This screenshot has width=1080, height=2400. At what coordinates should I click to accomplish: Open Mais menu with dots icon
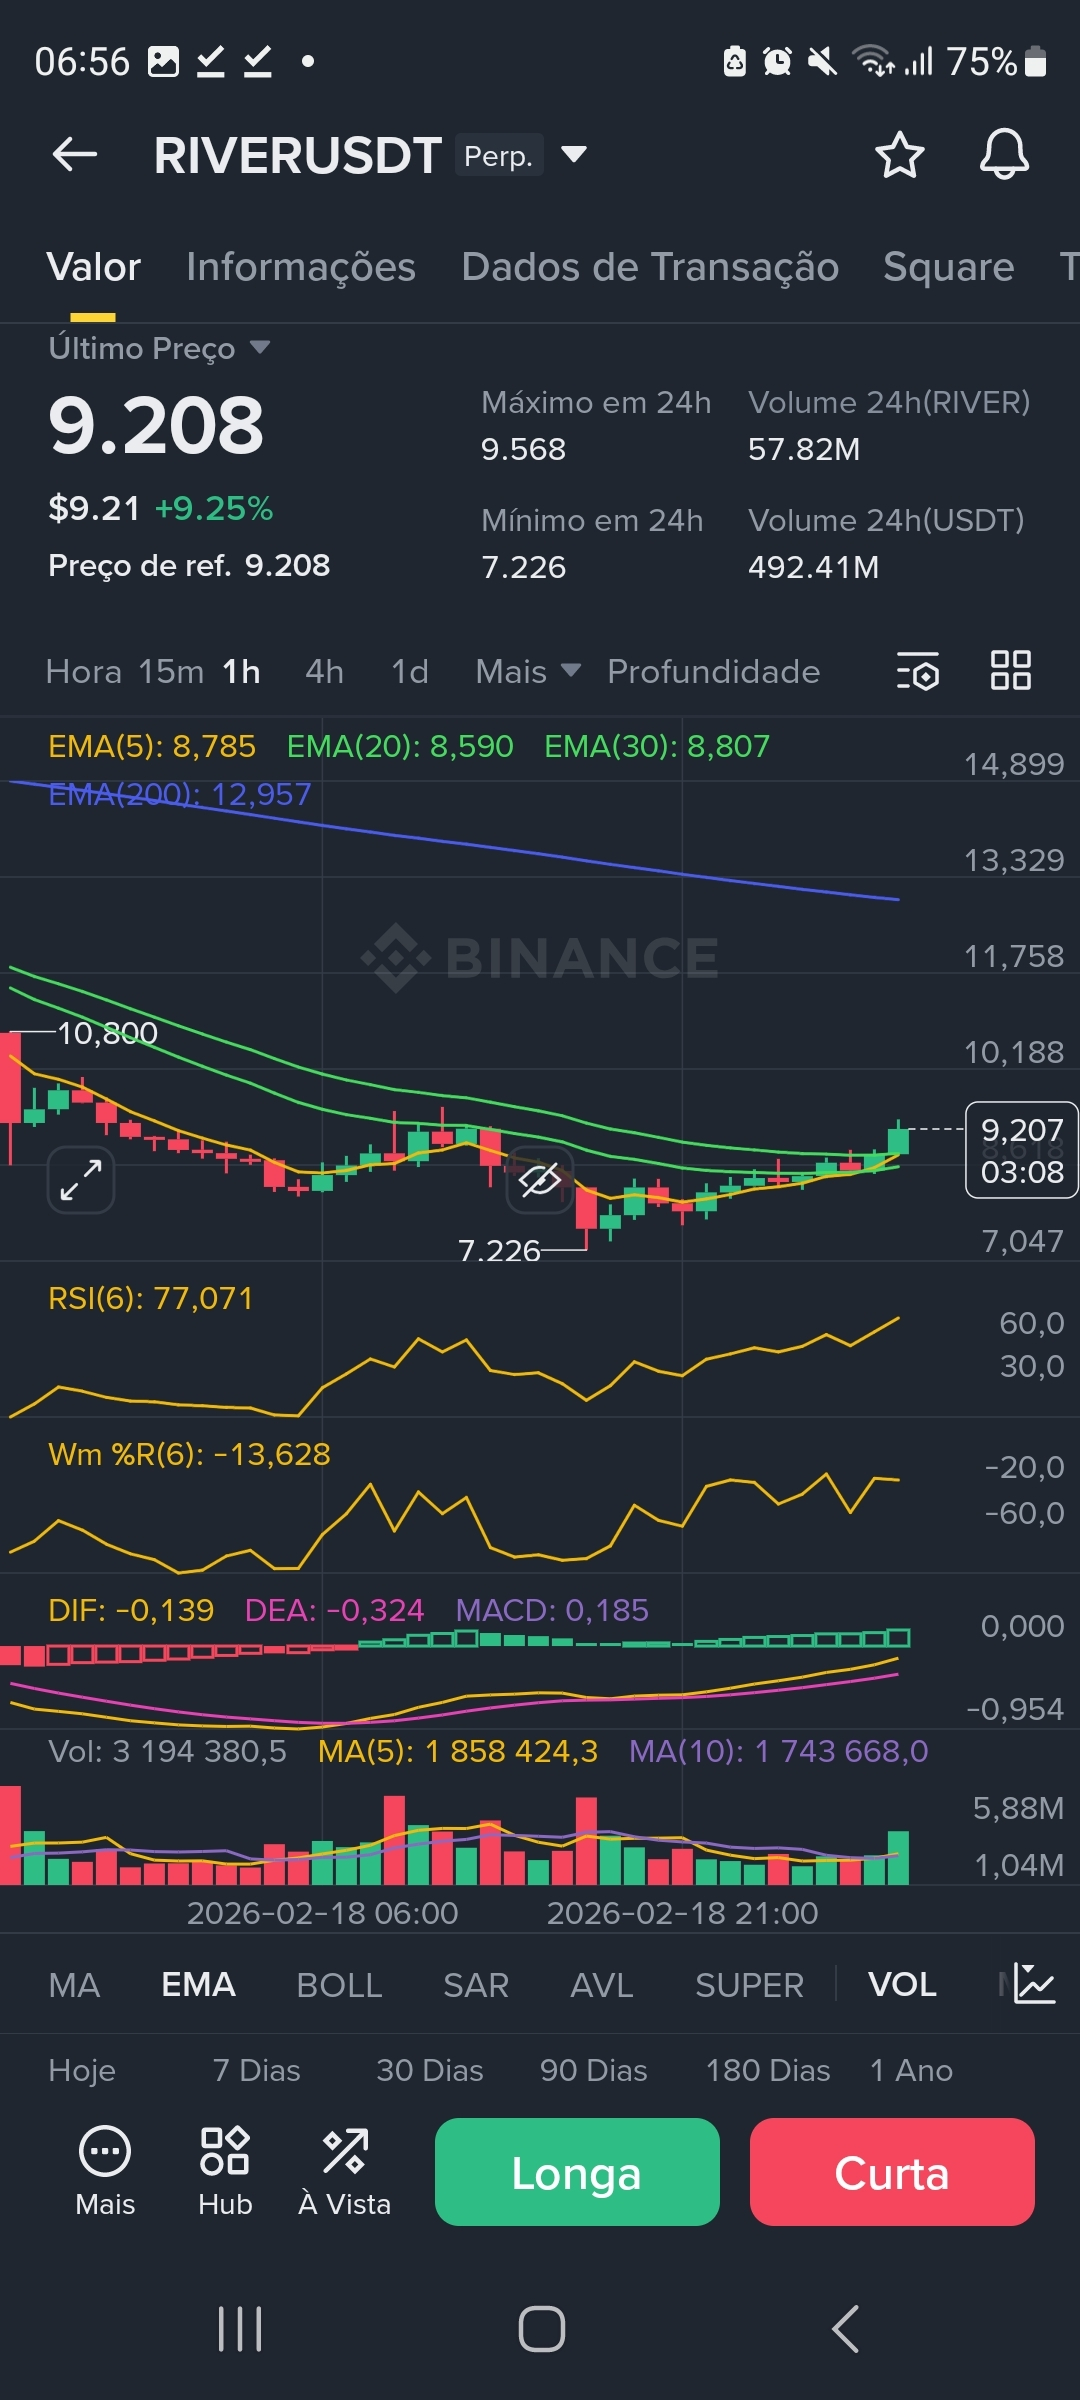pos(105,2171)
